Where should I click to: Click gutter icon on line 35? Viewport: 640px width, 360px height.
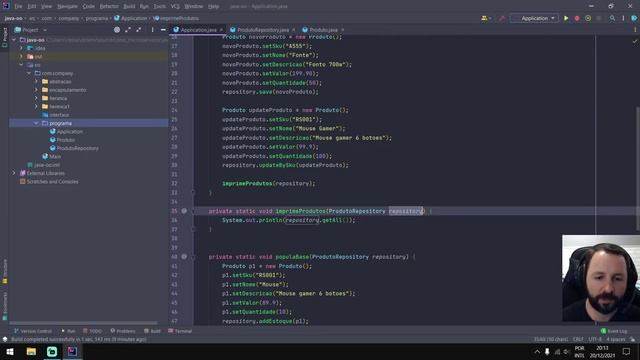[x=184, y=211]
